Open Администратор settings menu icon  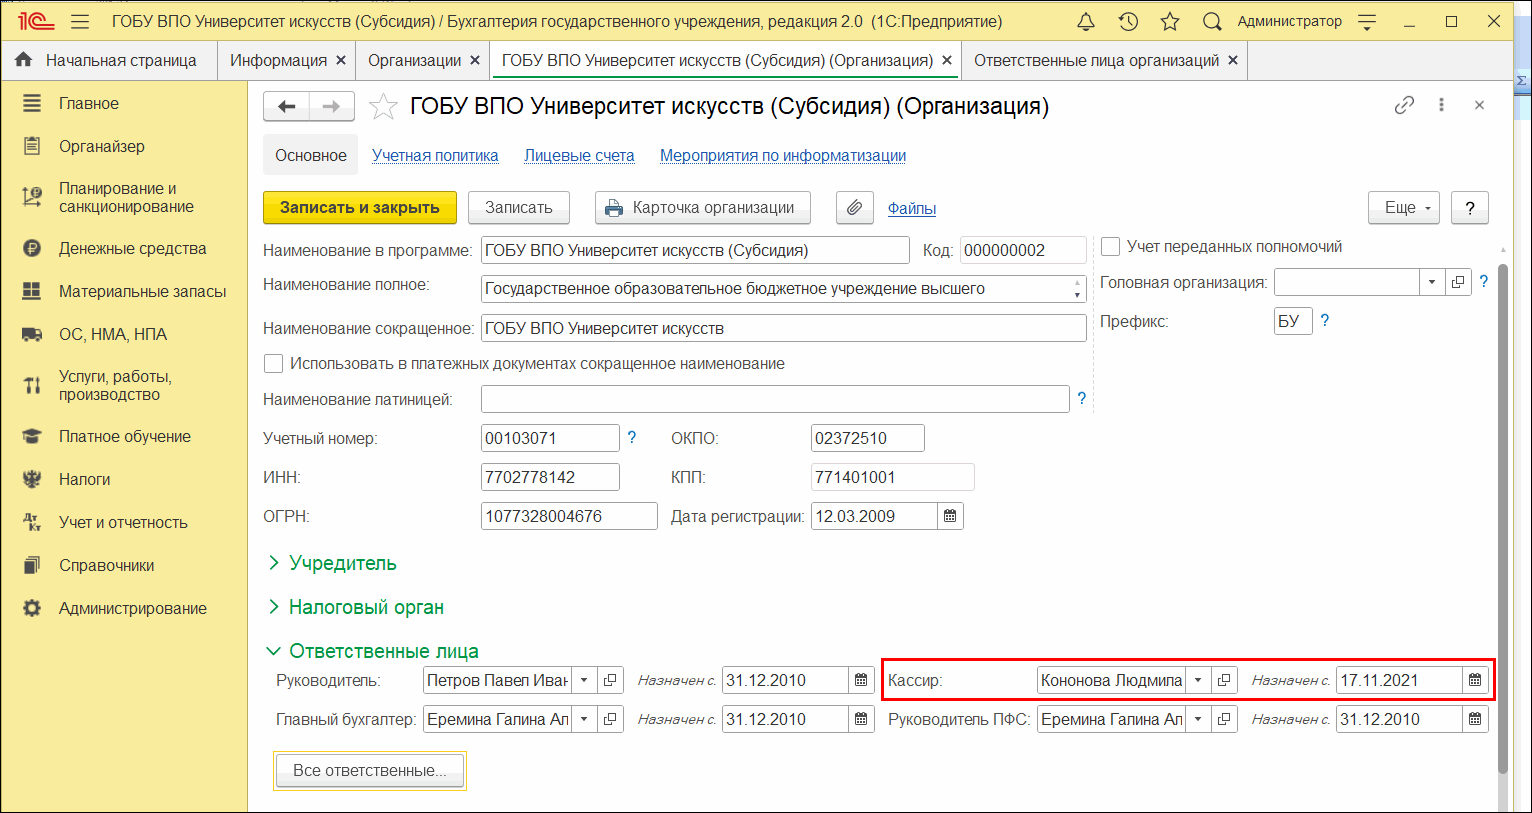(1367, 21)
